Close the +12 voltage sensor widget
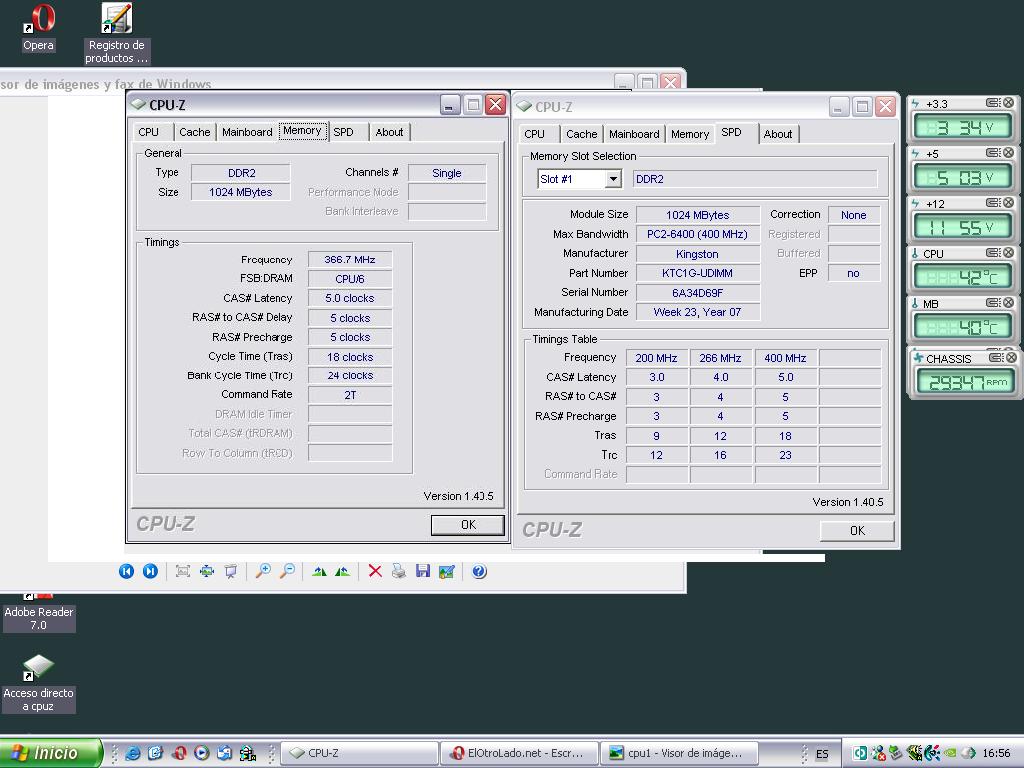This screenshot has height=768, width=1024. tap(1009, 203)
